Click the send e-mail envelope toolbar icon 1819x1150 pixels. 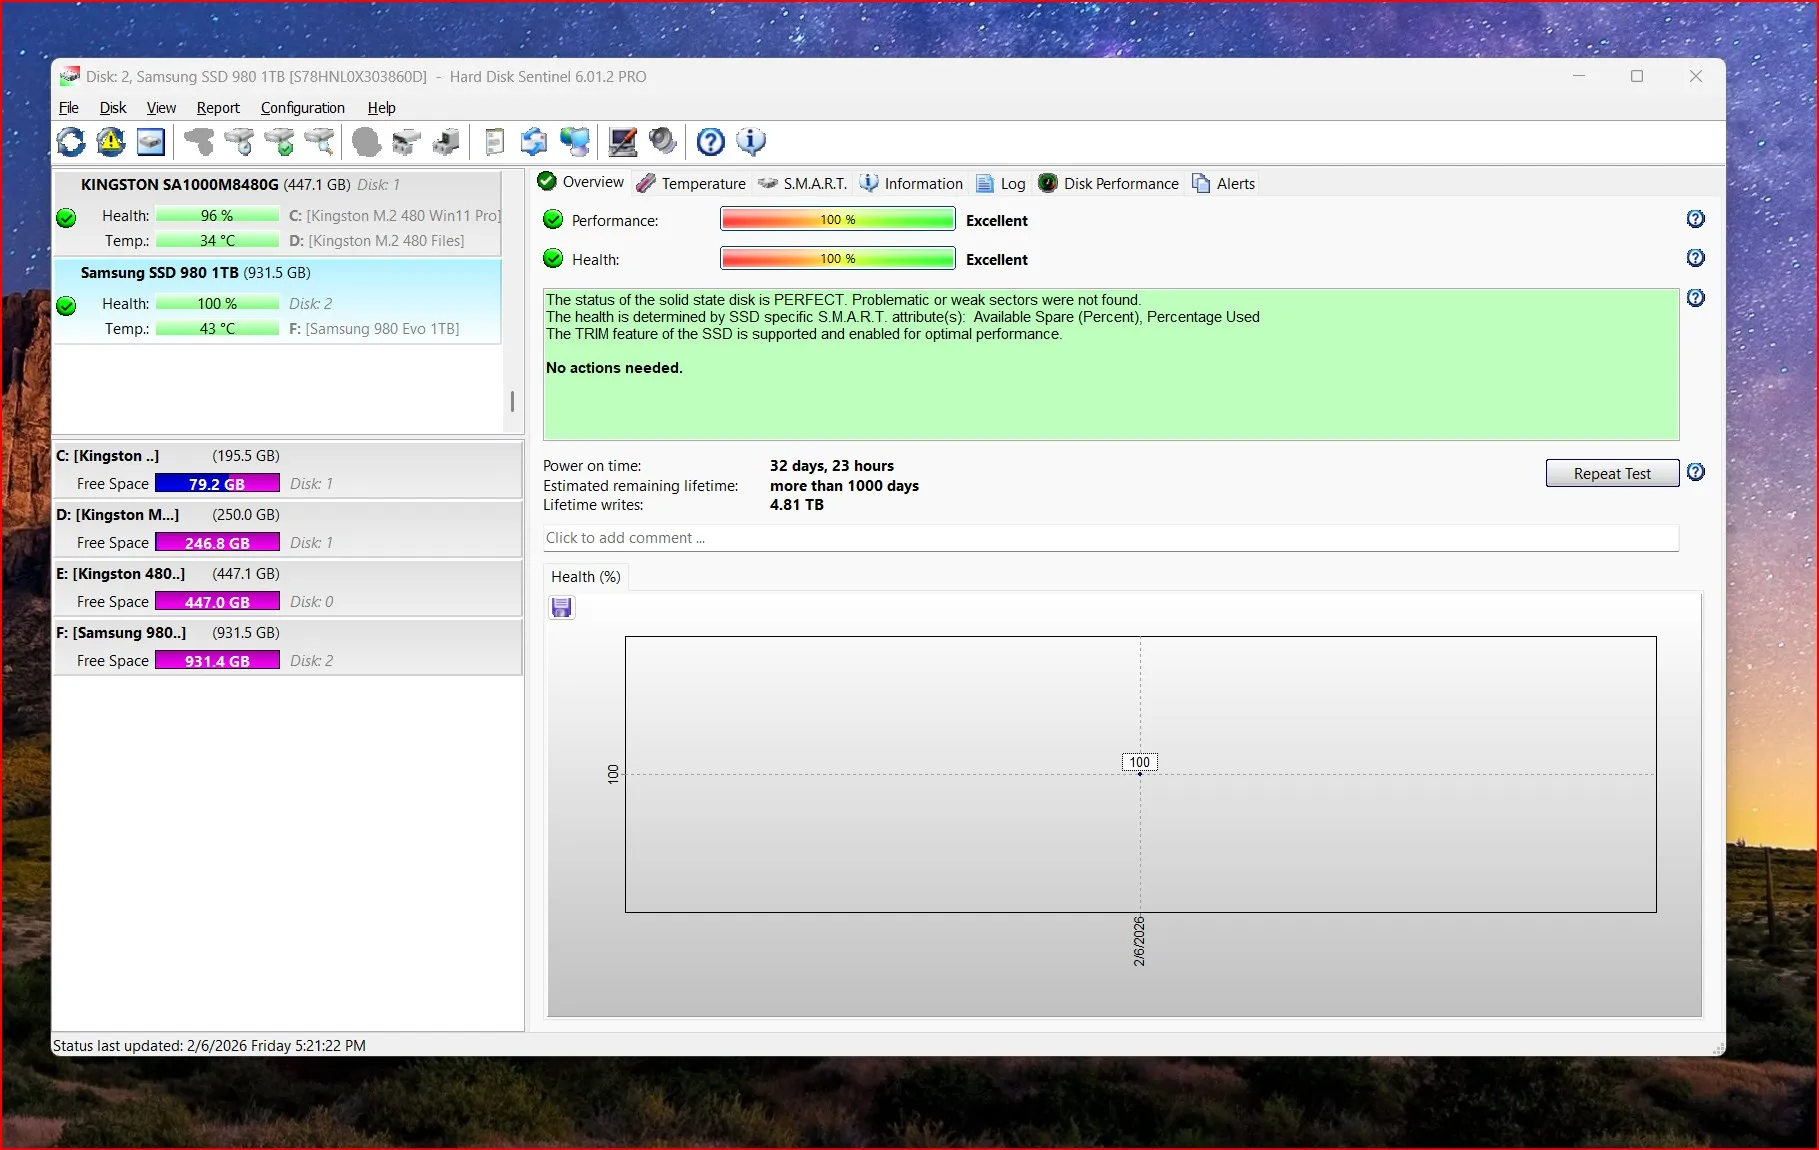click(x=534, y=142)
